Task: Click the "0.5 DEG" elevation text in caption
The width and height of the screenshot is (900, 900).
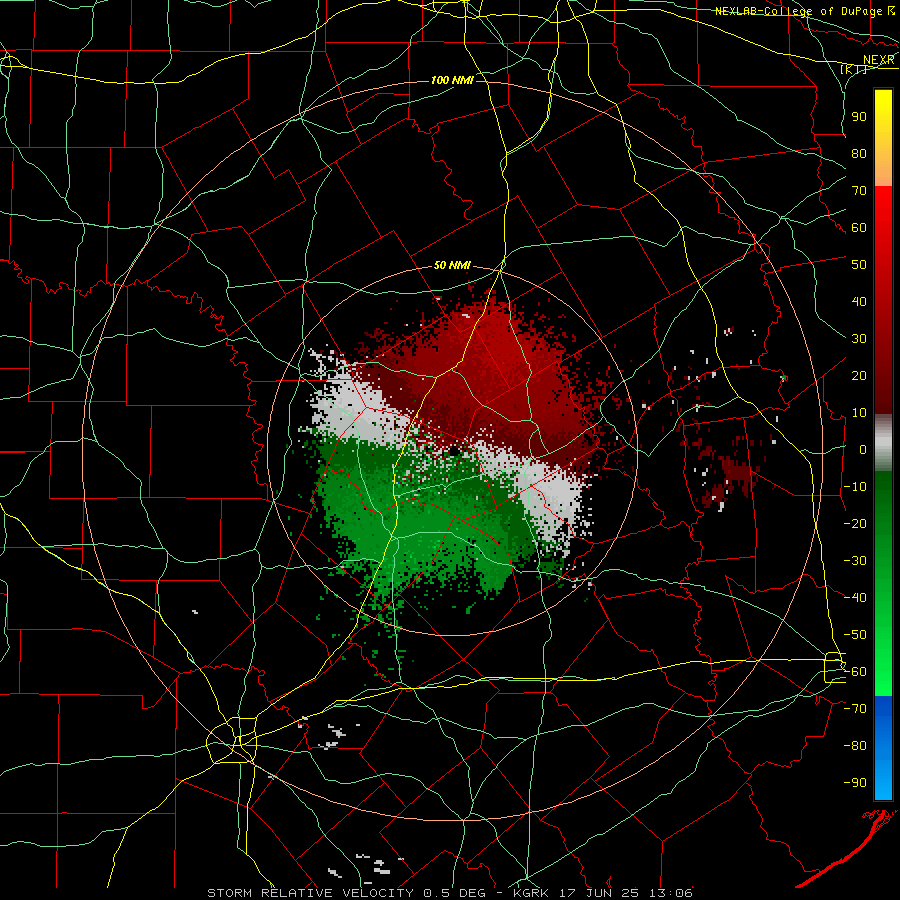Action: click(x=455, y=893)
